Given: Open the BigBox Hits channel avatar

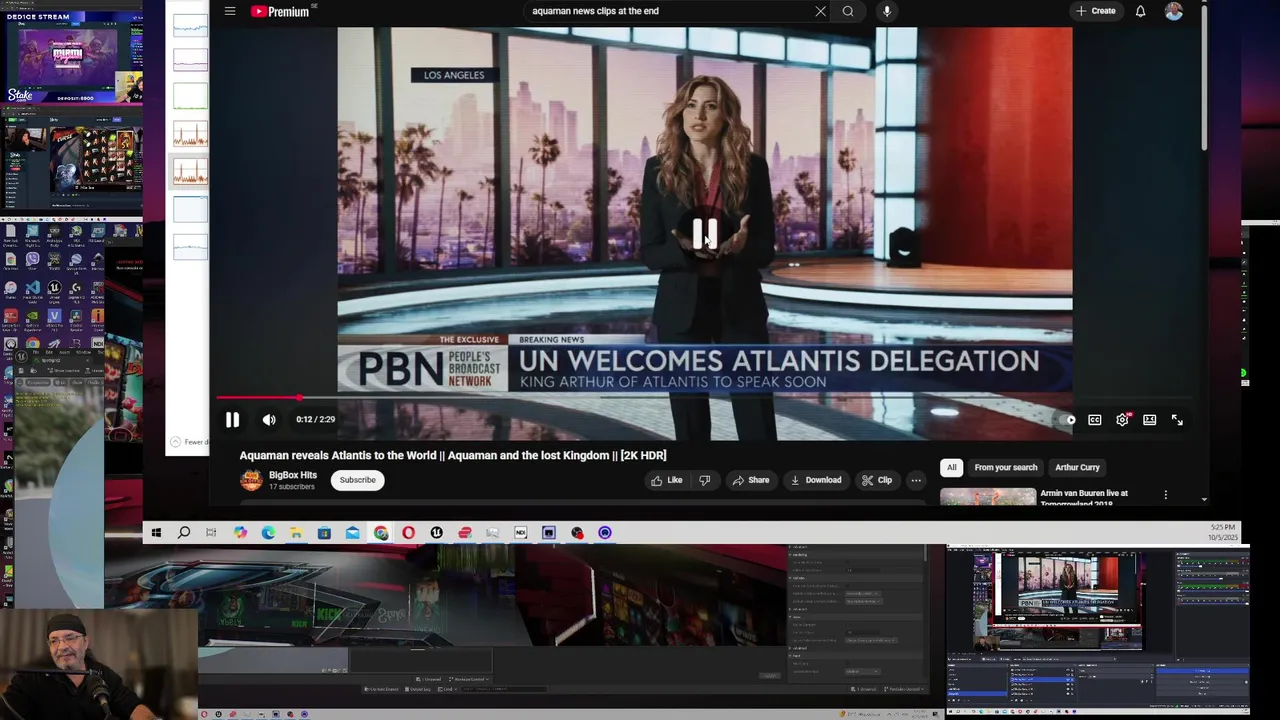Looking at the screenshot, I should tap(251, 480).
